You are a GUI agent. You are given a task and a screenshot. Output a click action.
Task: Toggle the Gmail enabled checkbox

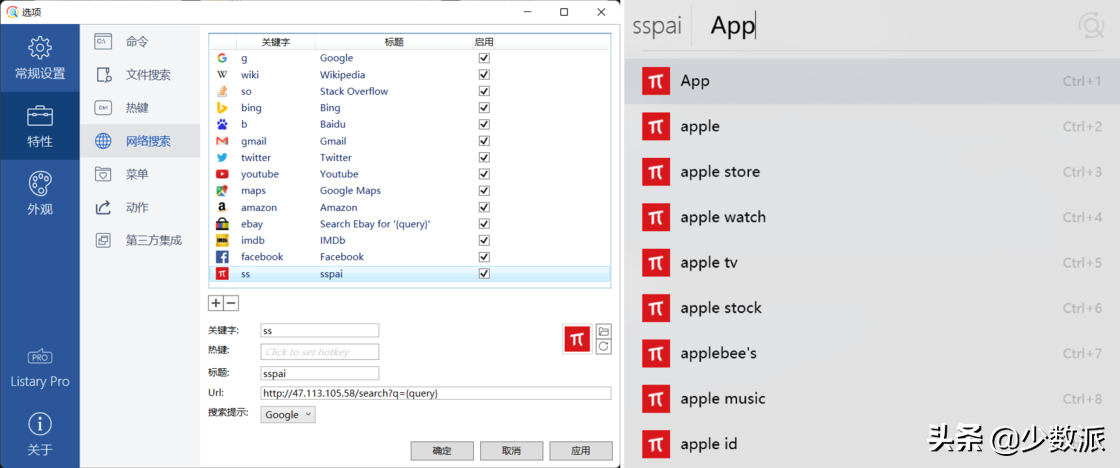[x=484, y=141]
